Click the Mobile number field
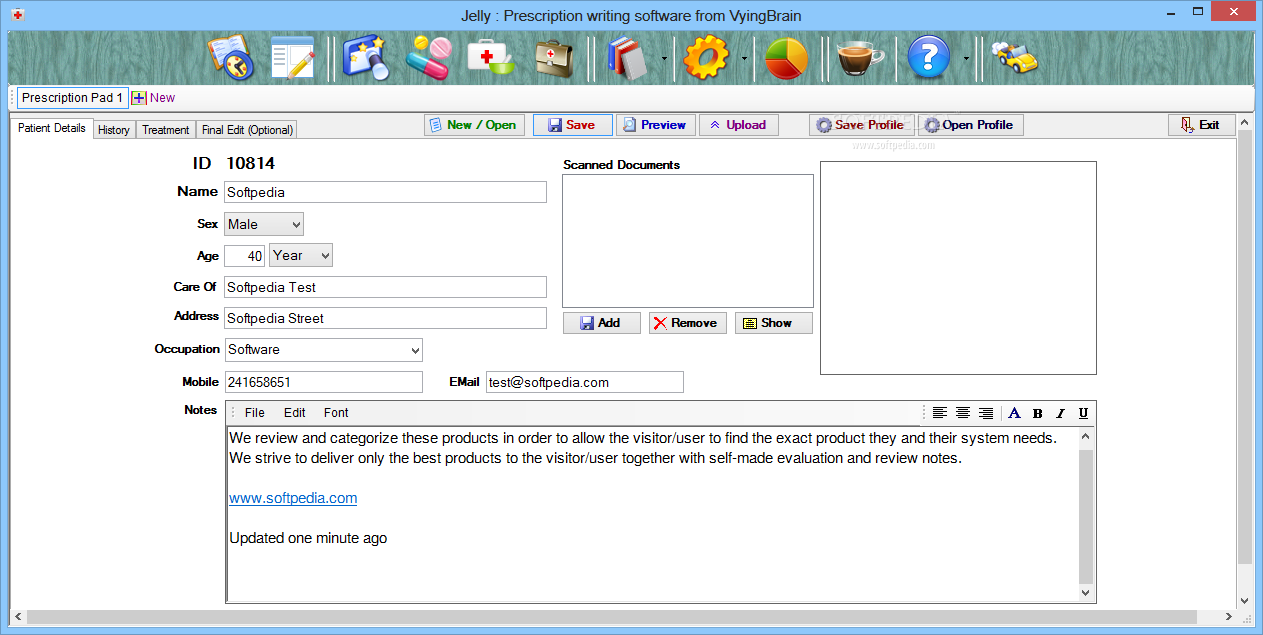 point(323,382)
